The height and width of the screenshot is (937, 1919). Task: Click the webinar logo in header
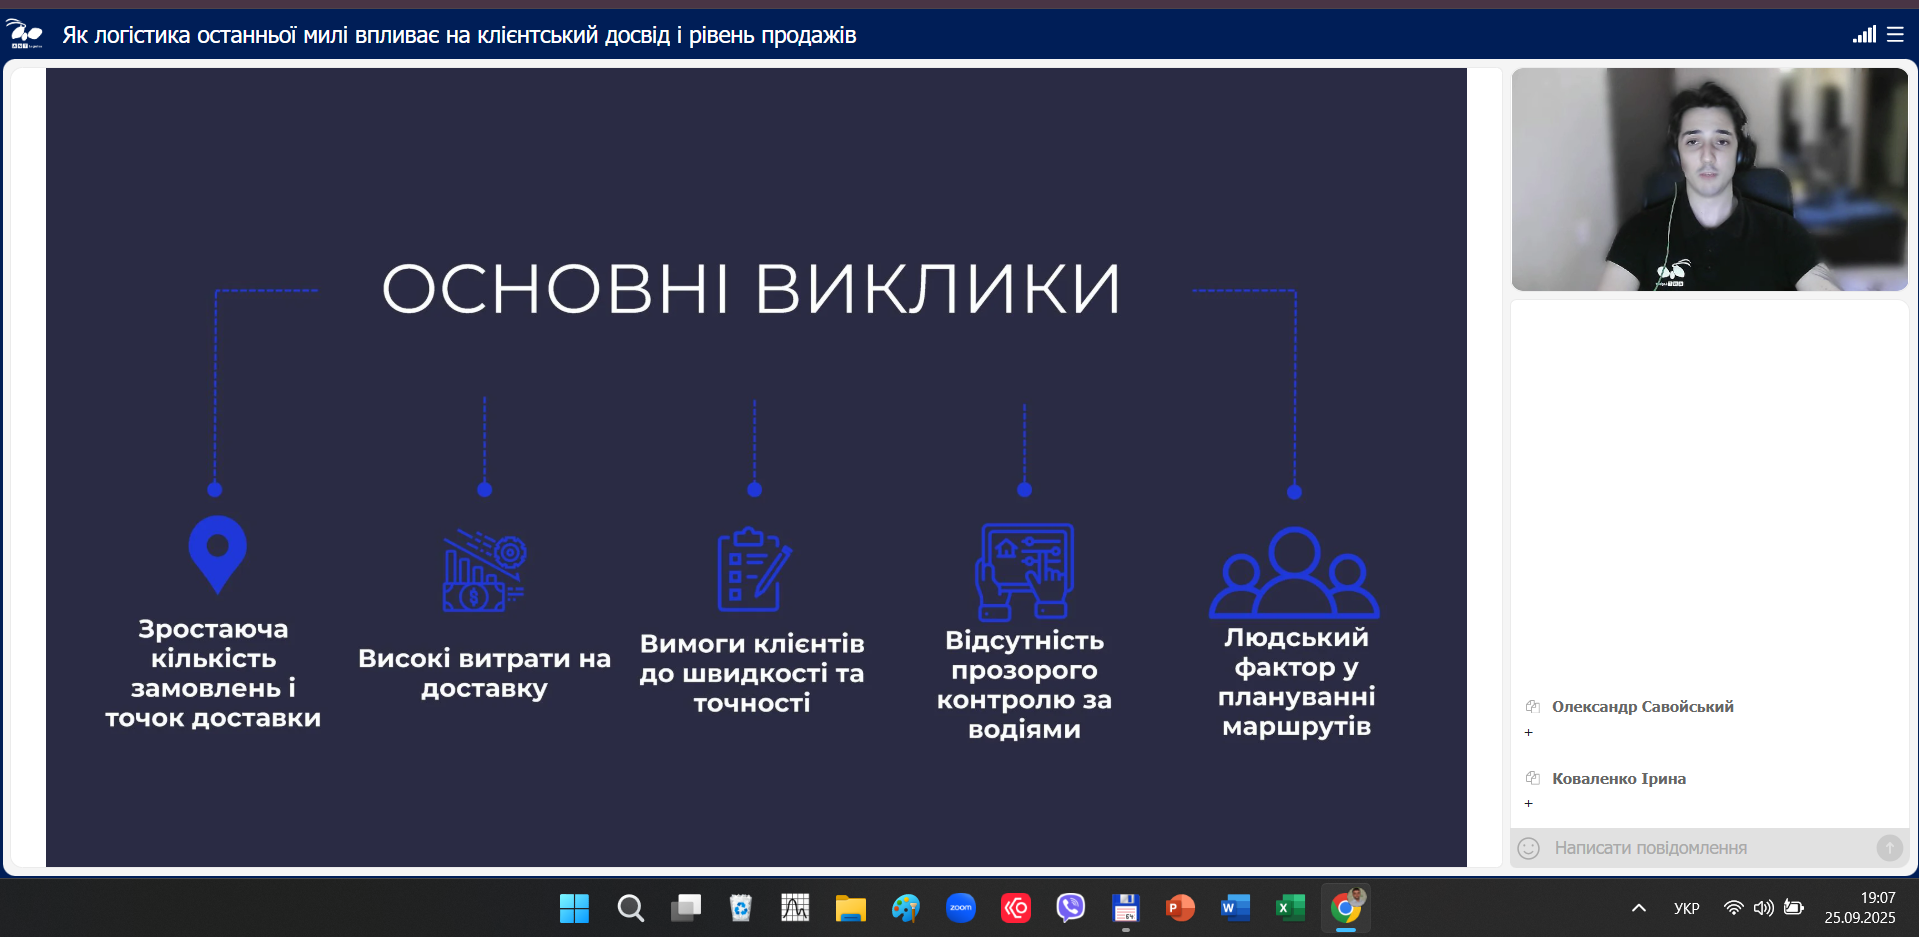pos(25,35)
